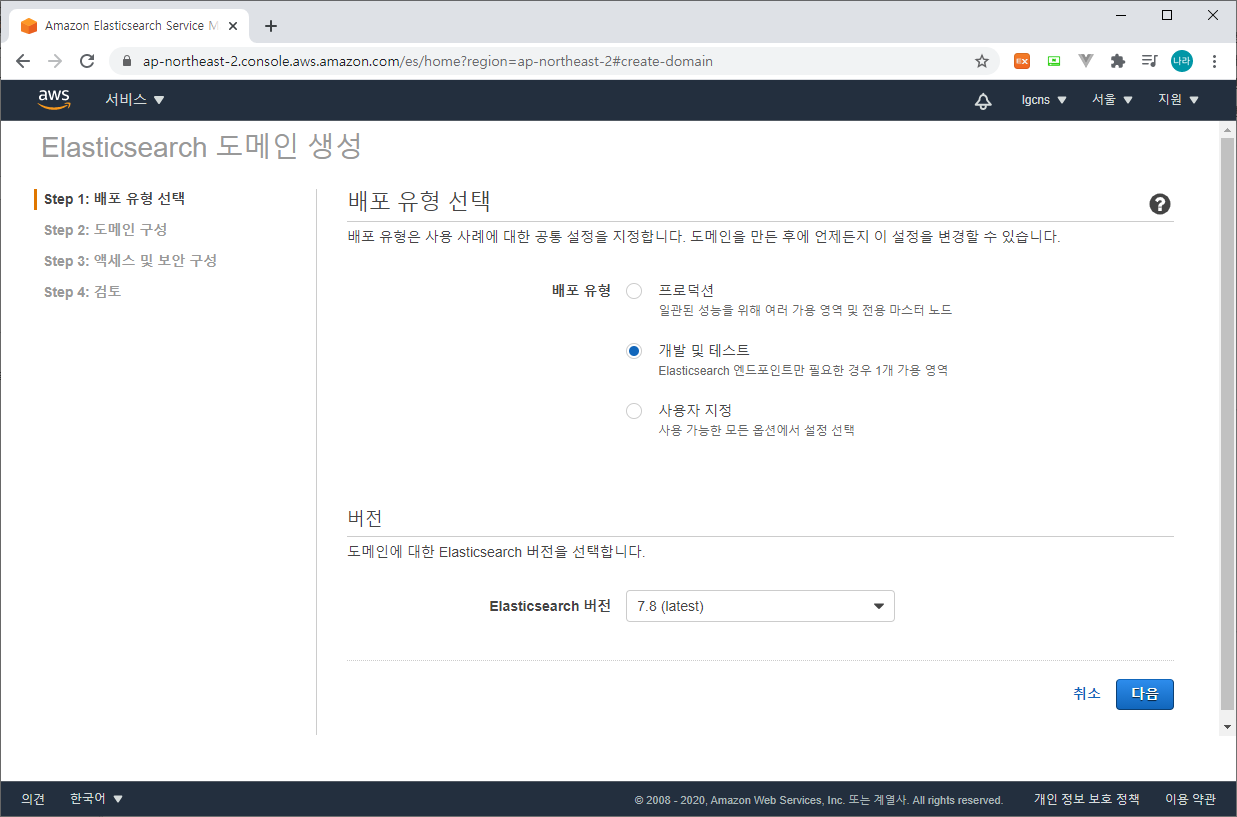The height and width of the screenshot is (817, 1237).
Task: Close the Amazon Elasticsearch Service tab
Action: (232, 26)
